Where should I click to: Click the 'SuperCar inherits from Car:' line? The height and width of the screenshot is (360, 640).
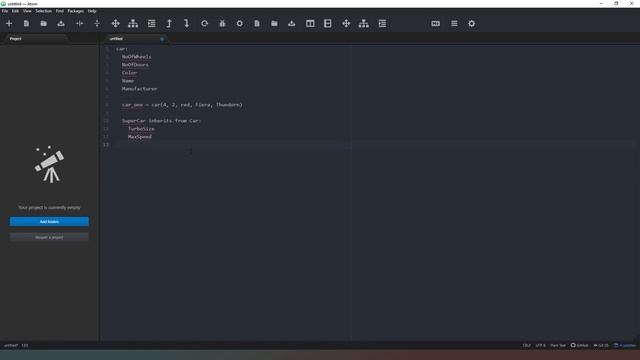[161, 121]
